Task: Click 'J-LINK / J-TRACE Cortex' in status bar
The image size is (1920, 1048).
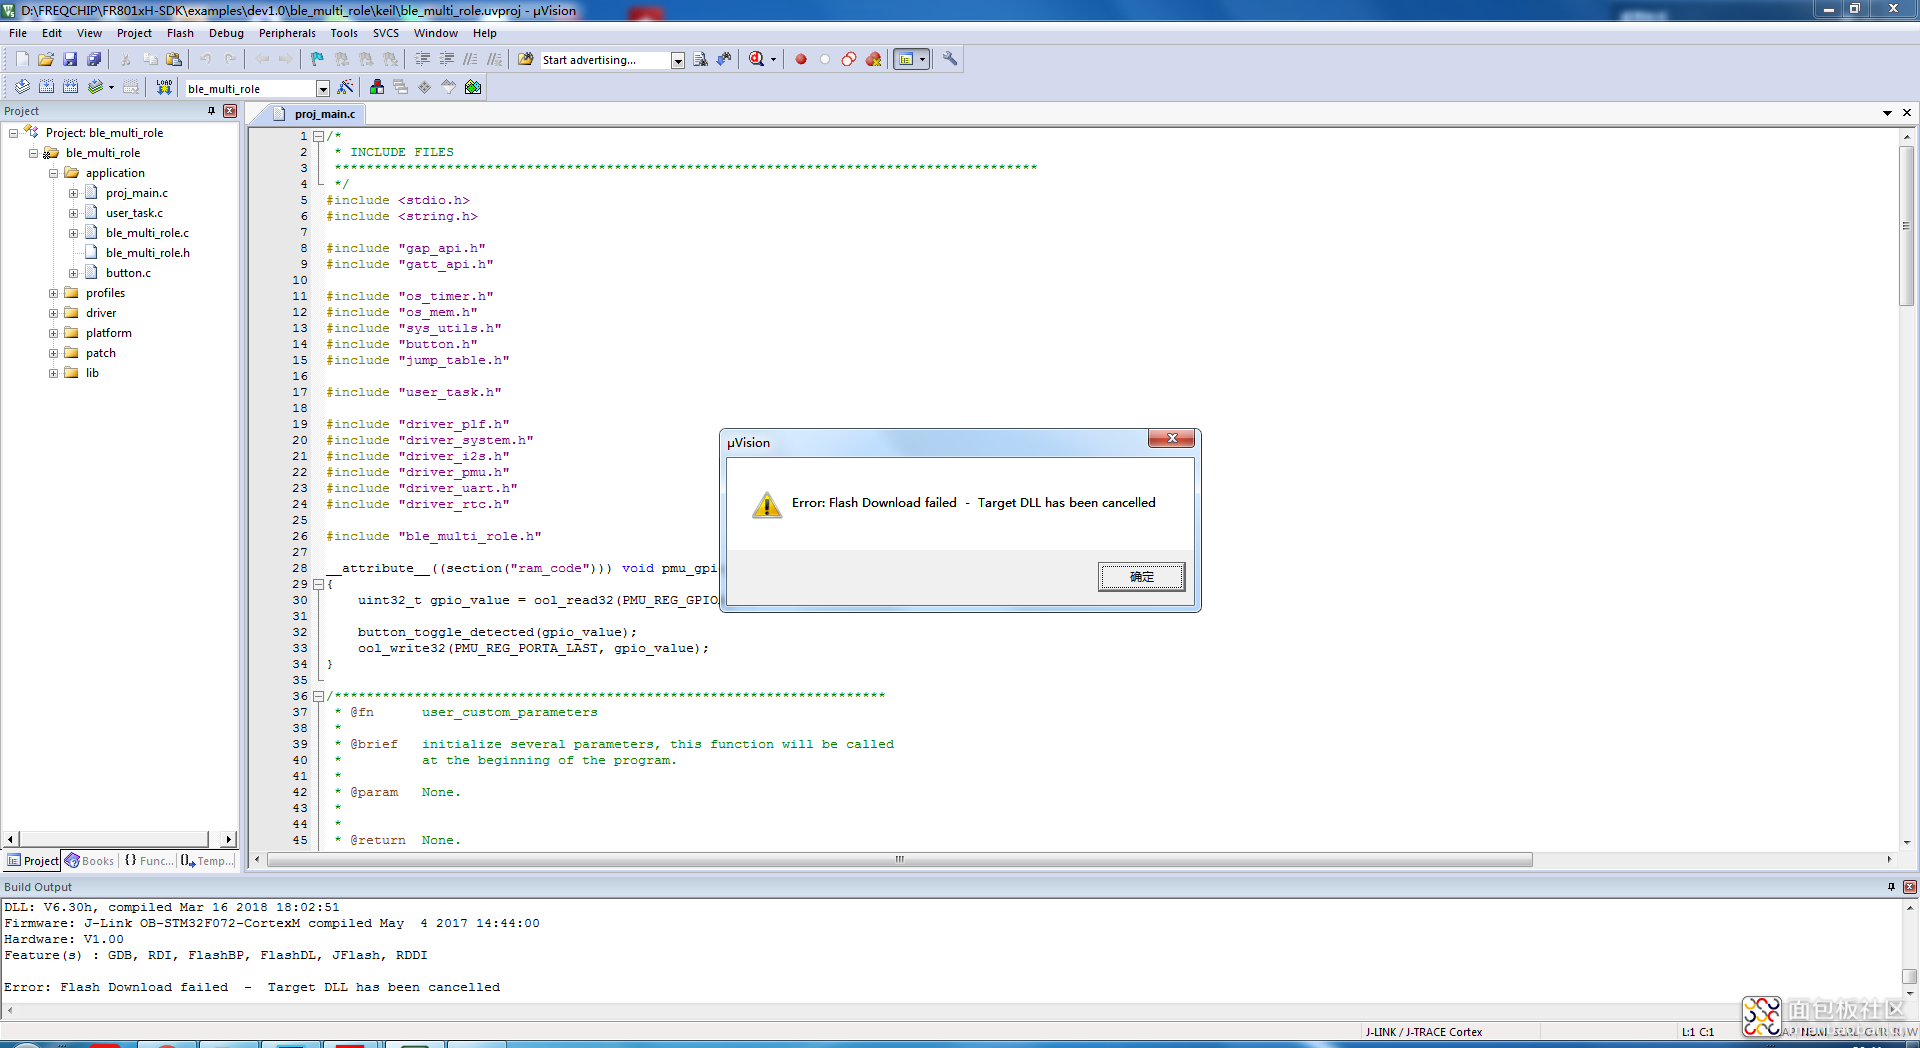Action: pos(1424,1032)
